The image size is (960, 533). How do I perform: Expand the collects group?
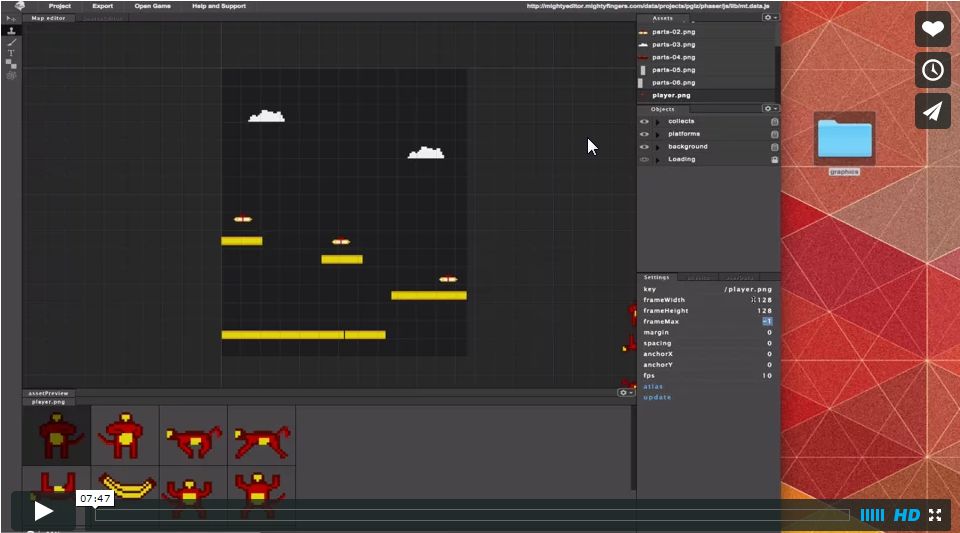pyautogui.click(x=658, y=122)
